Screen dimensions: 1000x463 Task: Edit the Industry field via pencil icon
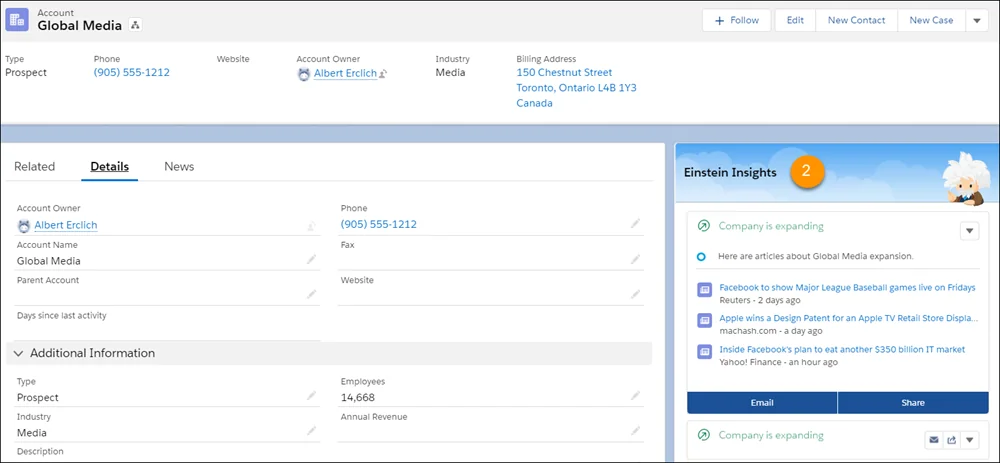311,430
